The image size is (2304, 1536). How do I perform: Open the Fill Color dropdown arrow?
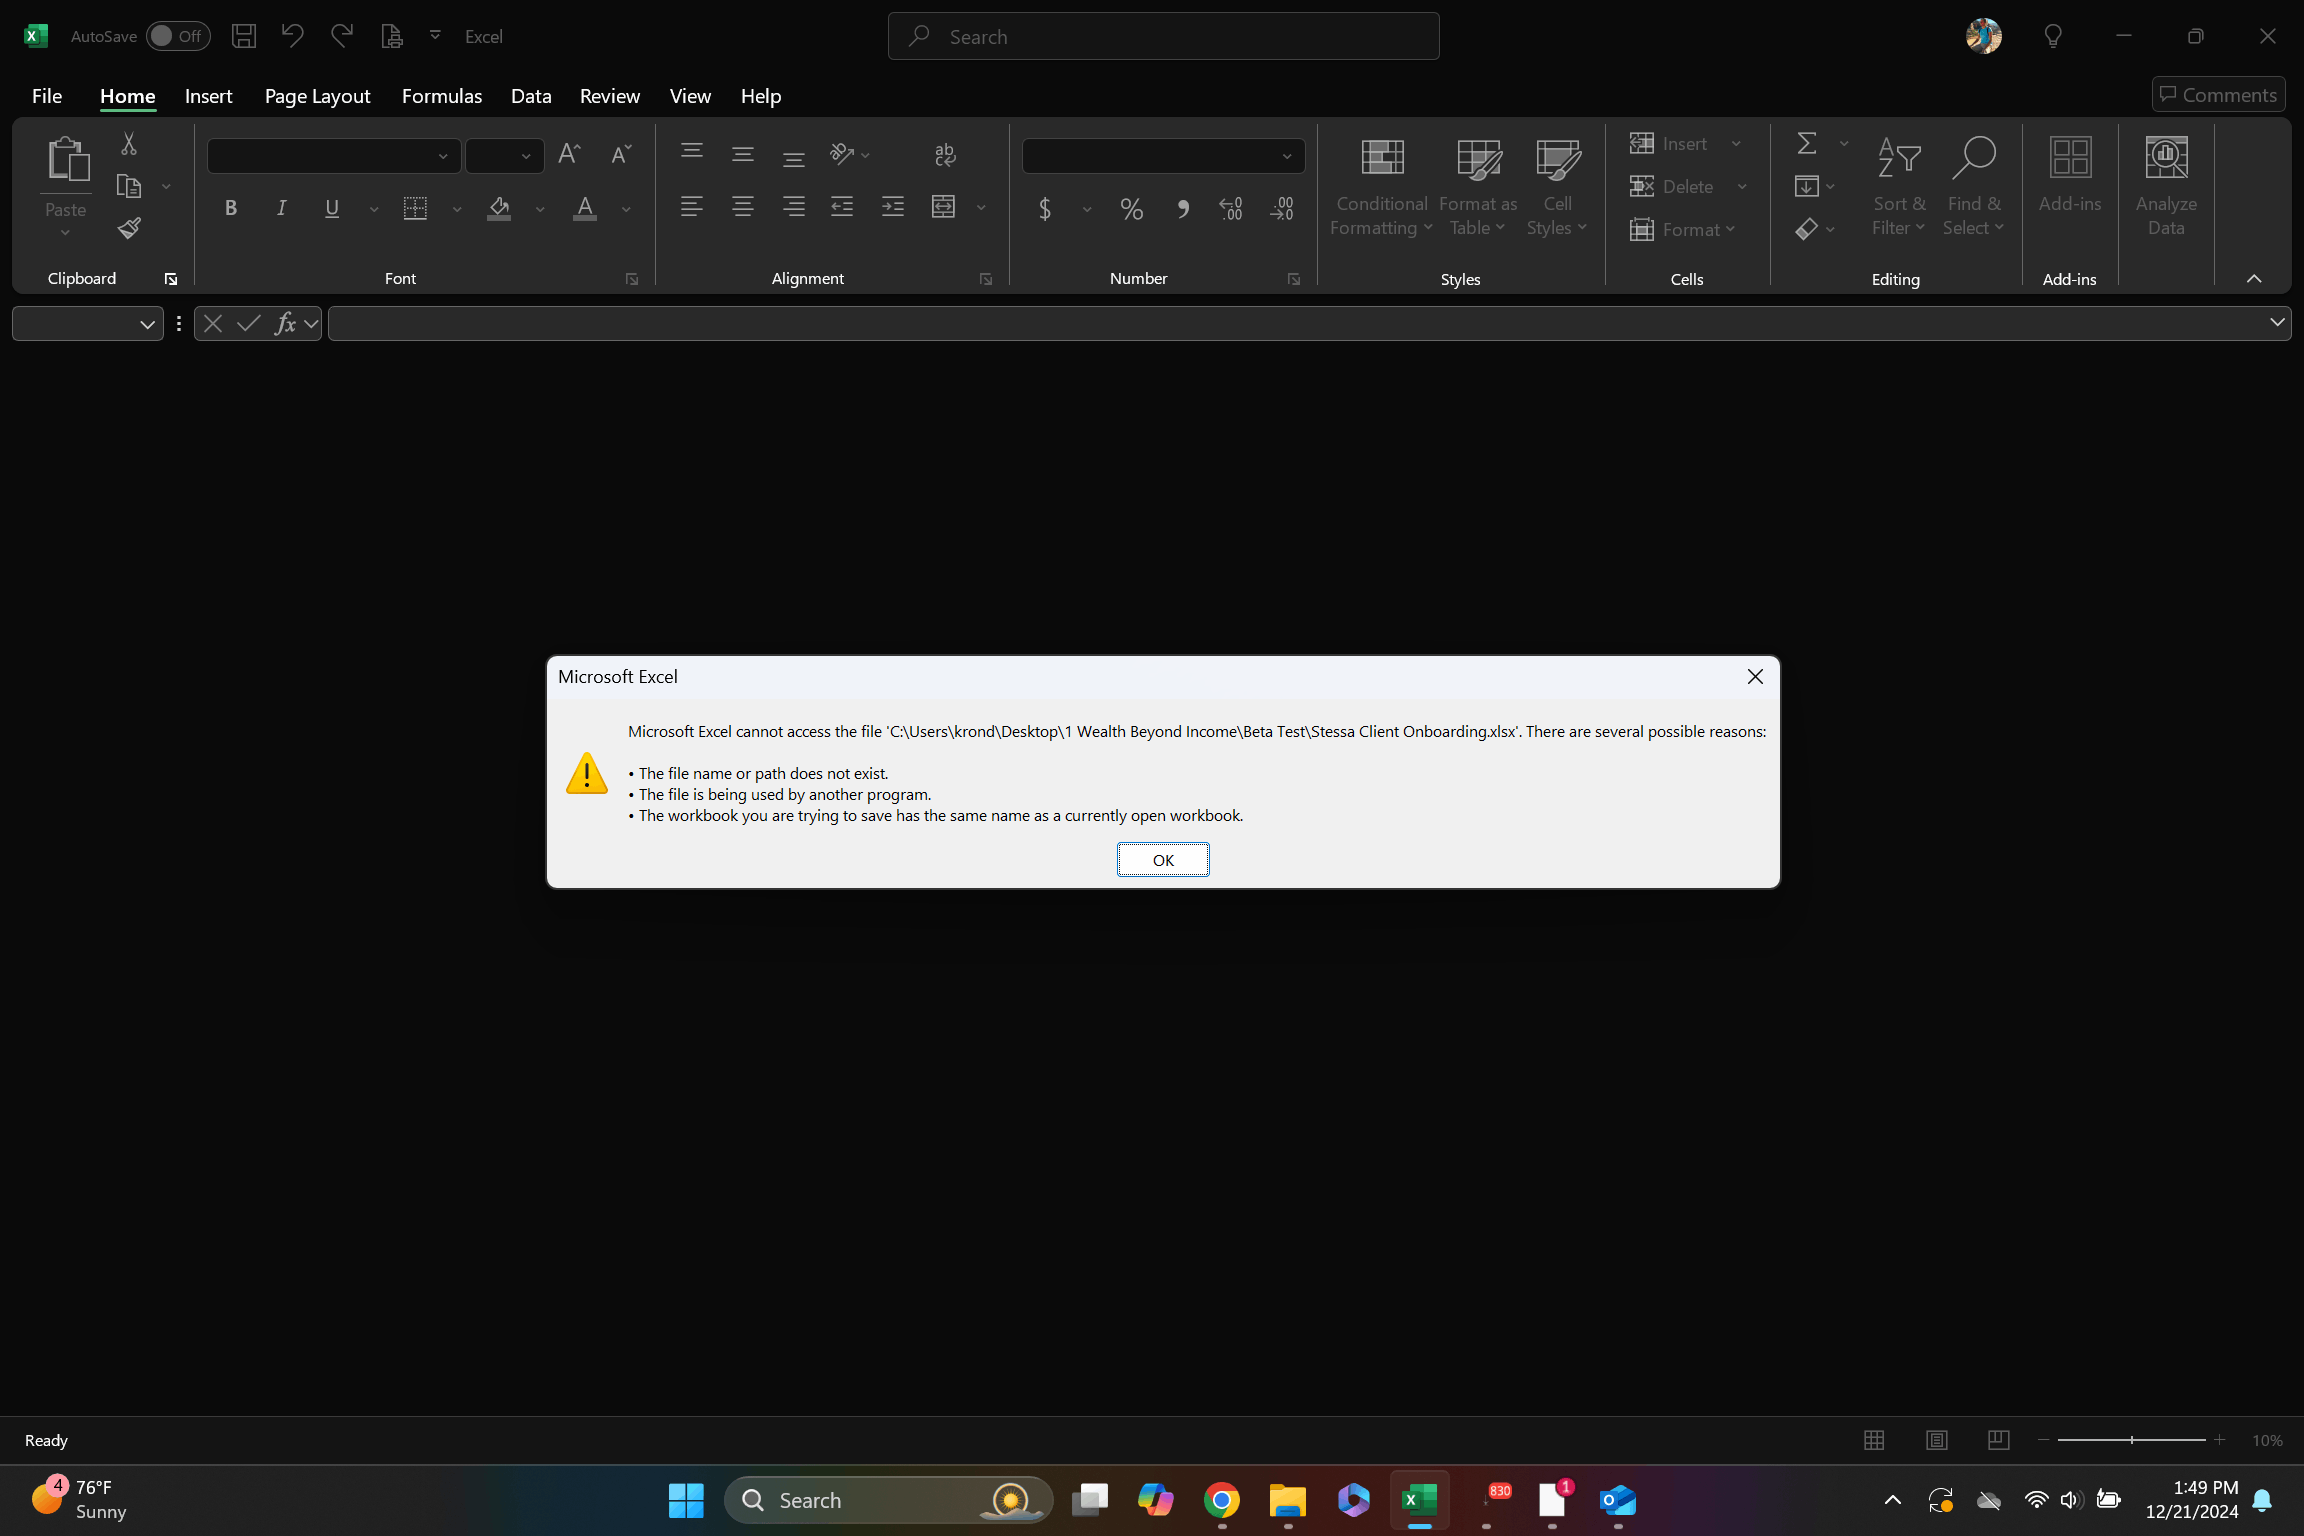540,210
